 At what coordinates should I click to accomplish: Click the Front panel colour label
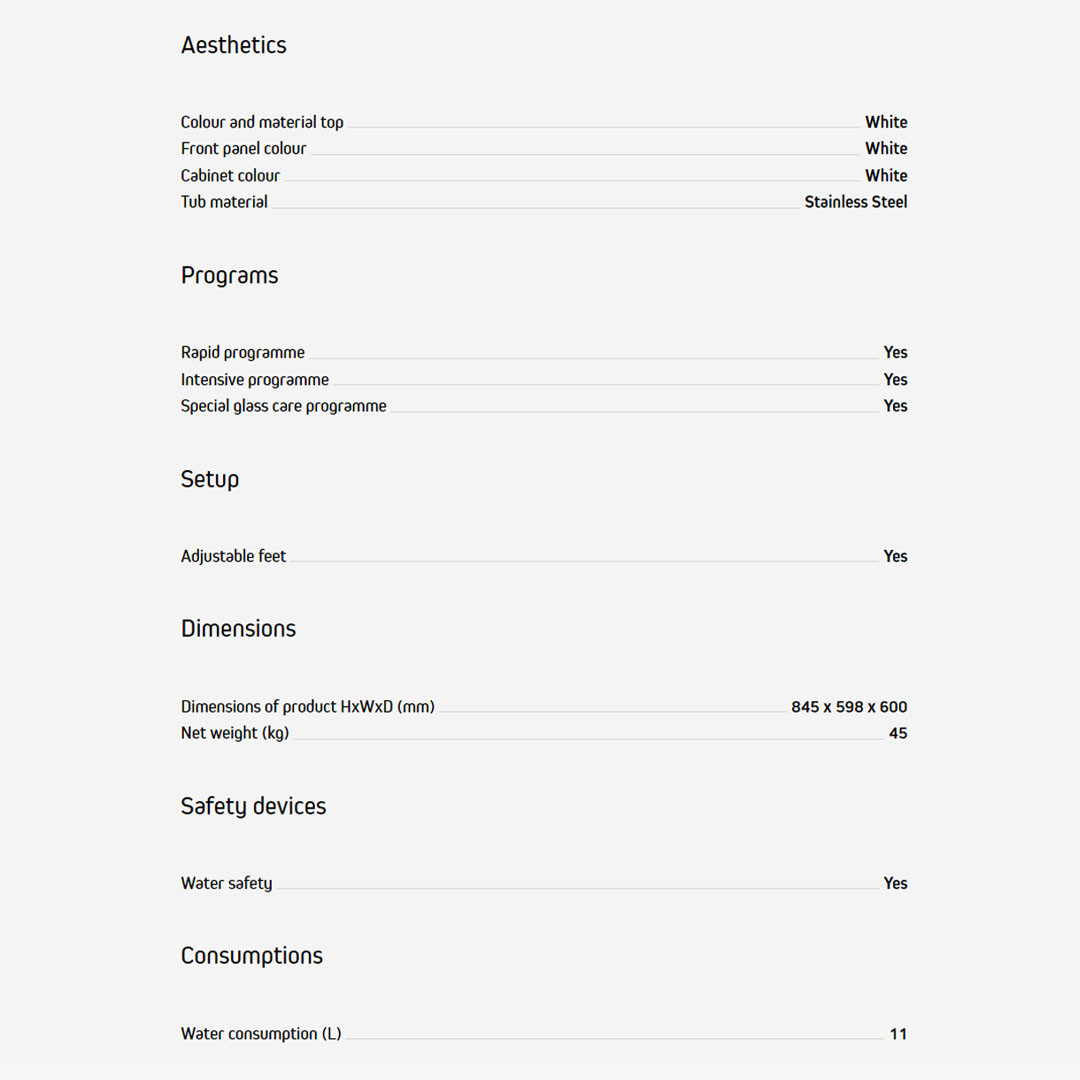243,148
